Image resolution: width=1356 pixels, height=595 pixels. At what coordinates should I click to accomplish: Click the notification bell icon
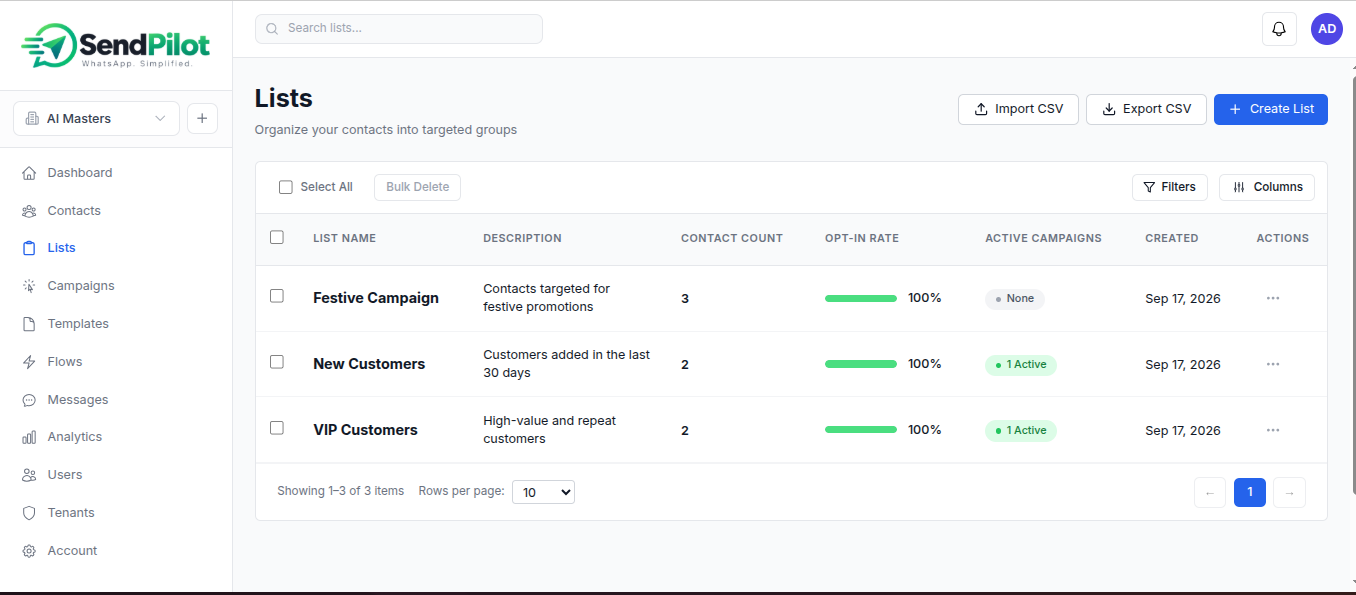click(x=1279, y=29)
